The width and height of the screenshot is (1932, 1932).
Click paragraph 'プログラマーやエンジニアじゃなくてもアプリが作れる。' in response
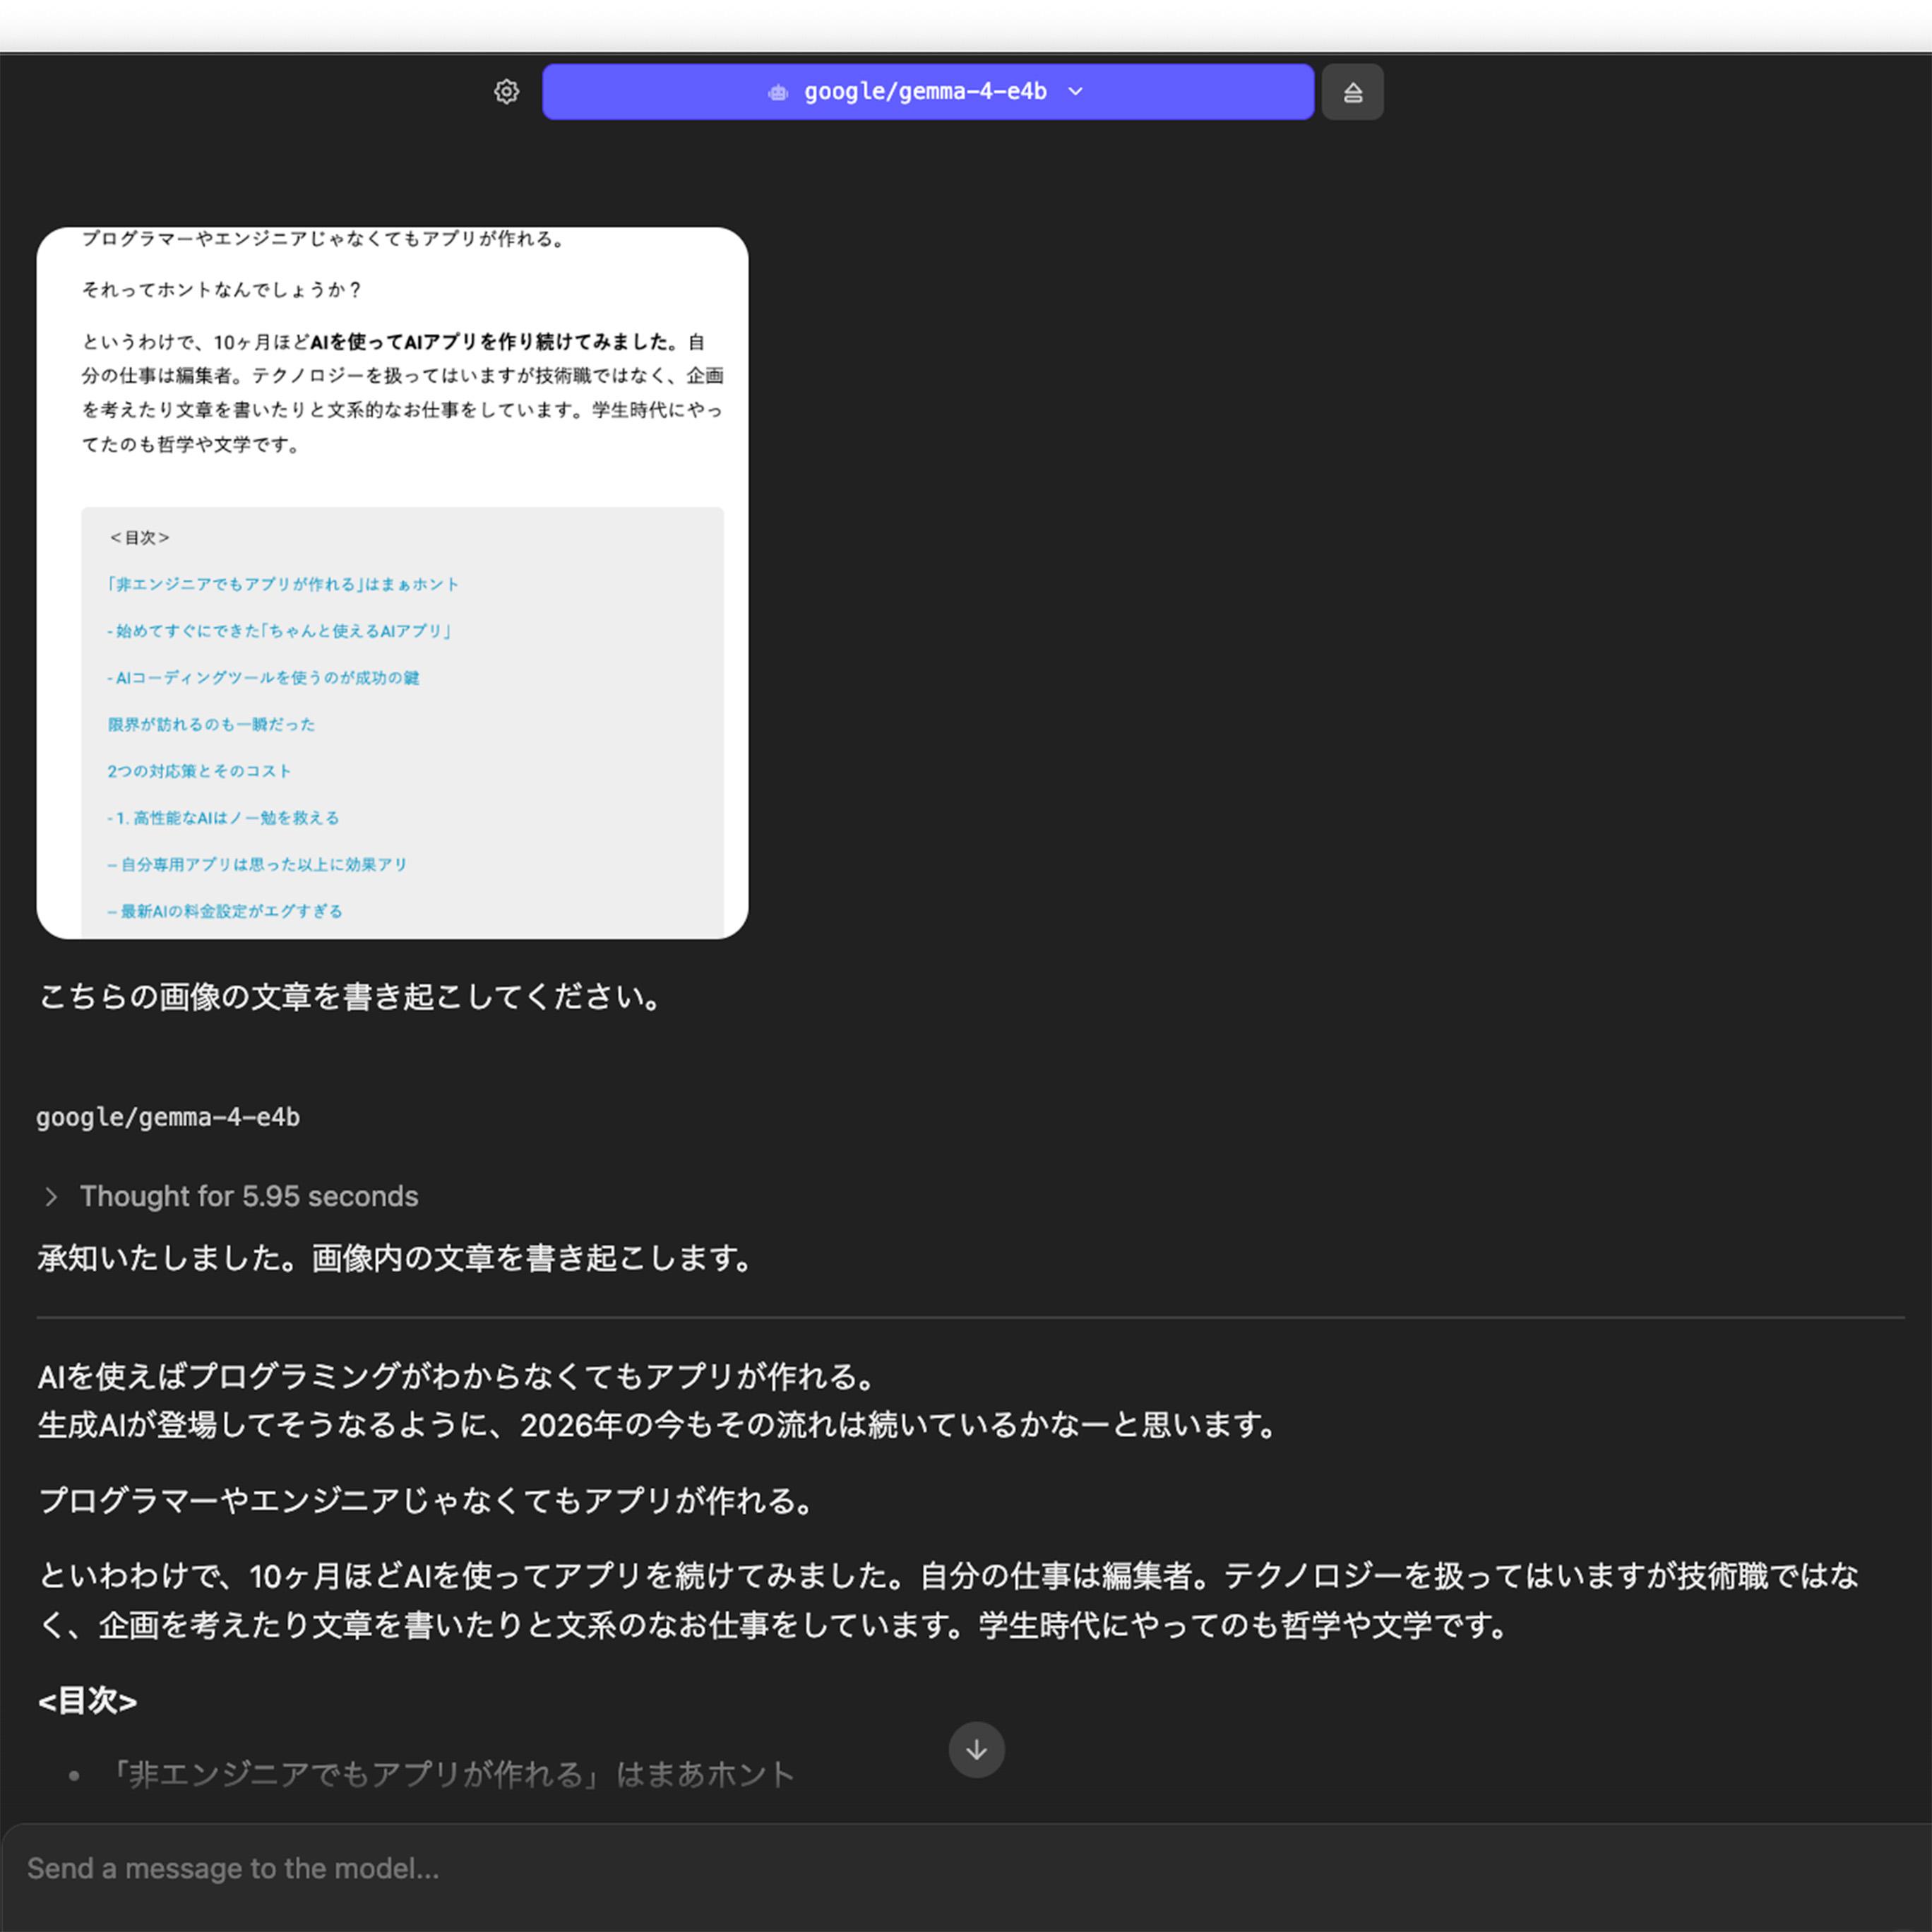[x=428, y=1500]
